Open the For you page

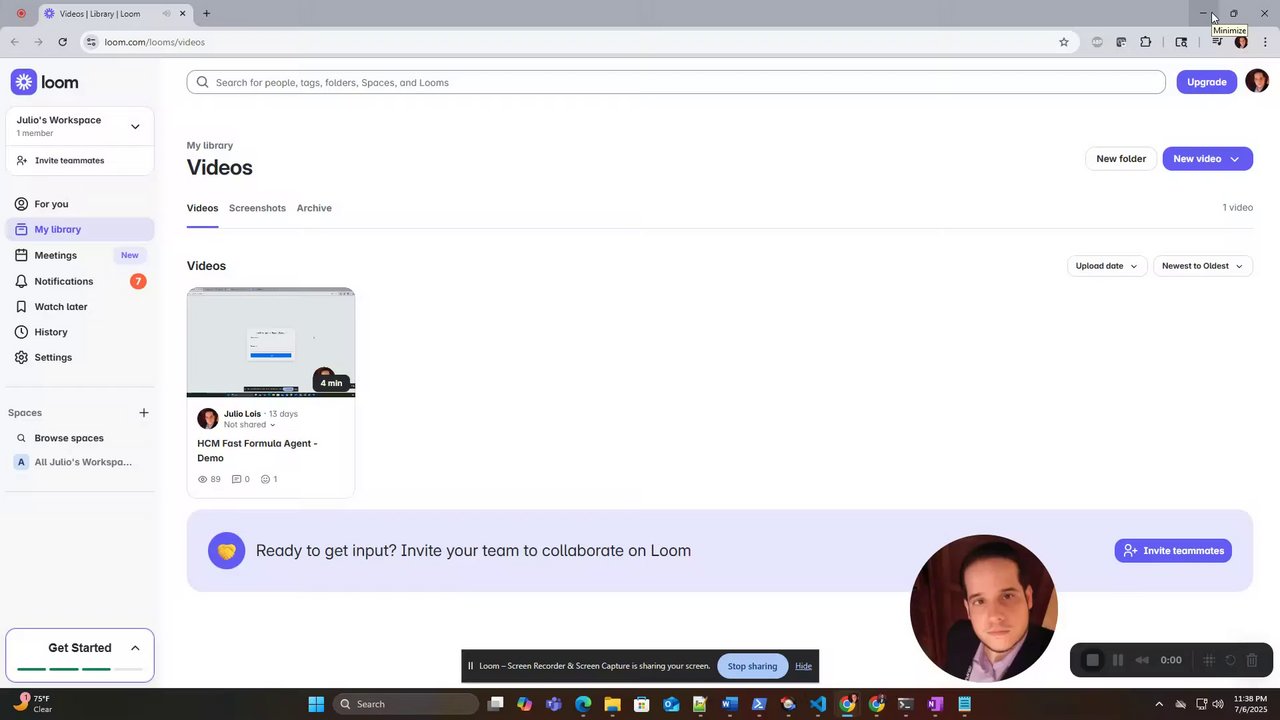pyautogui.click(x=80, y=204)
